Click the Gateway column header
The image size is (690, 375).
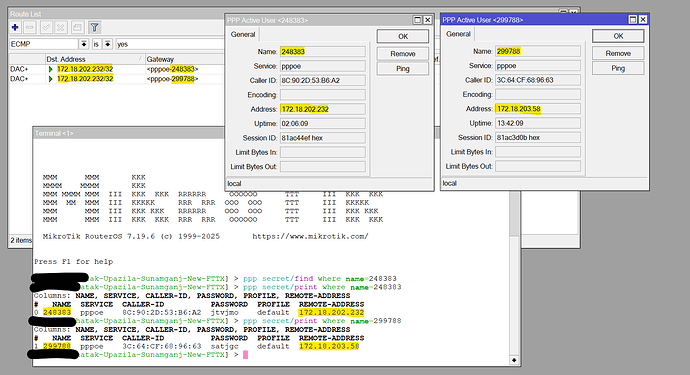(185, 59)
